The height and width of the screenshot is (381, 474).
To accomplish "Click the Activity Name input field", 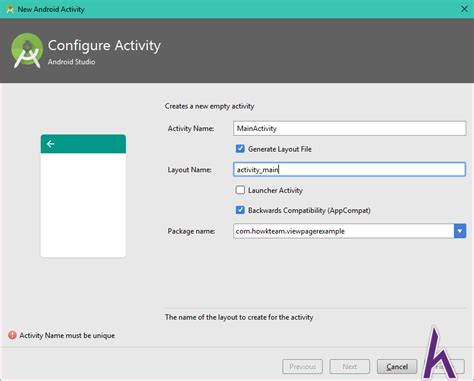I will pyautogui.click(x=350, y=128).
